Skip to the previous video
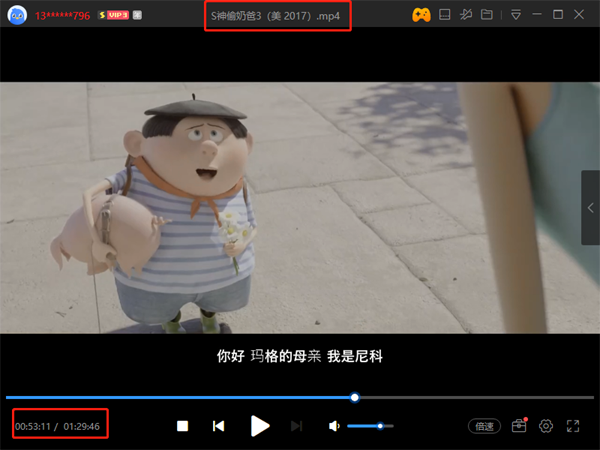Image resolution: width=600 pixels, height=450 pixels. [218, 426]
